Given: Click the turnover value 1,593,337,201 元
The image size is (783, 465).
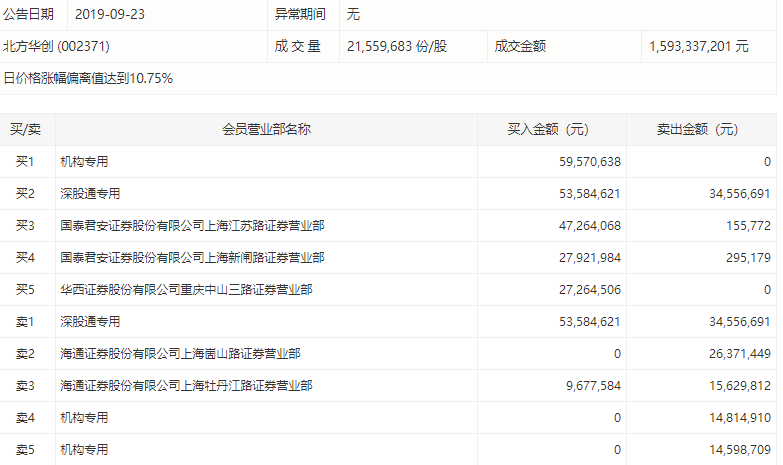Looking at the screenshot, I should click(699, 46).
